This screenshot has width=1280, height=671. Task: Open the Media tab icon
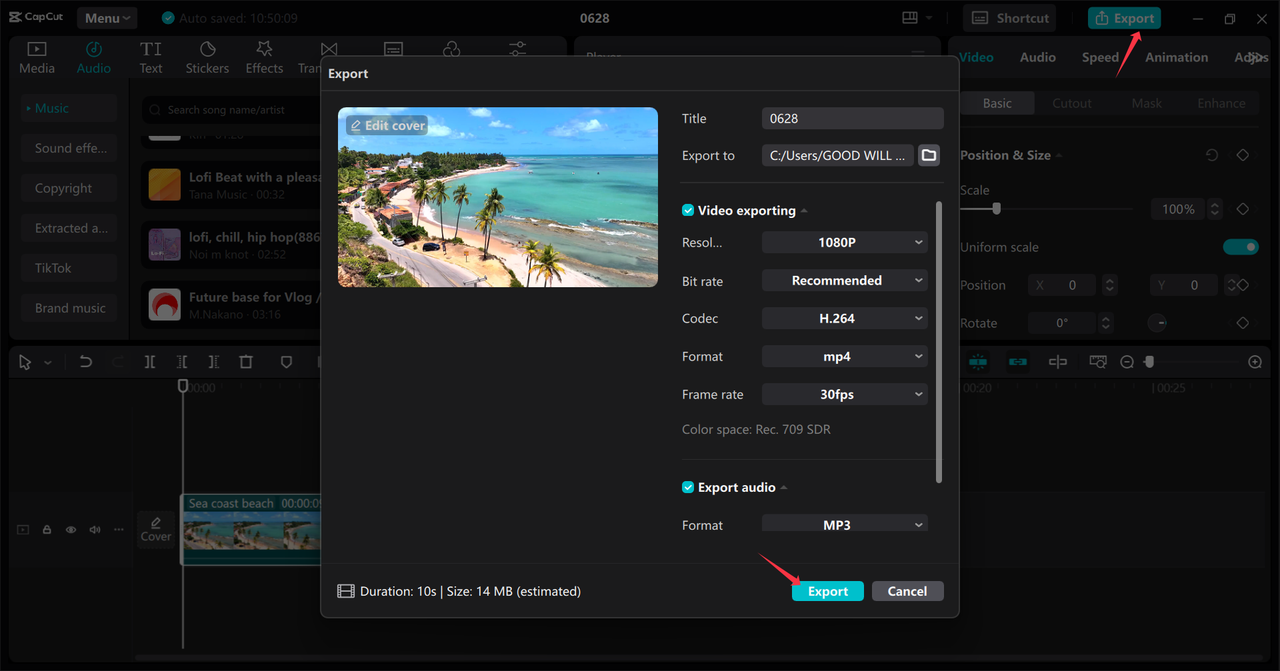pos(37,49)
